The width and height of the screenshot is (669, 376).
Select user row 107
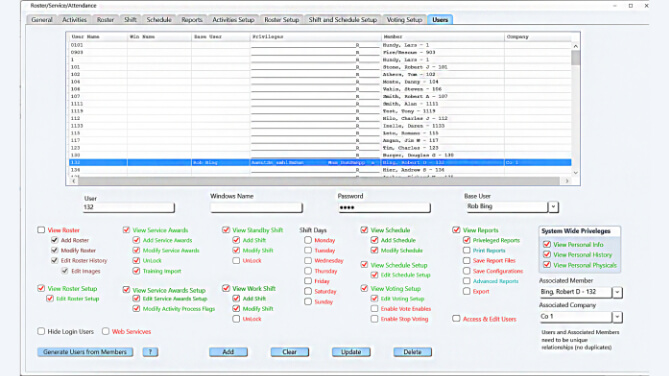[320, 96]
